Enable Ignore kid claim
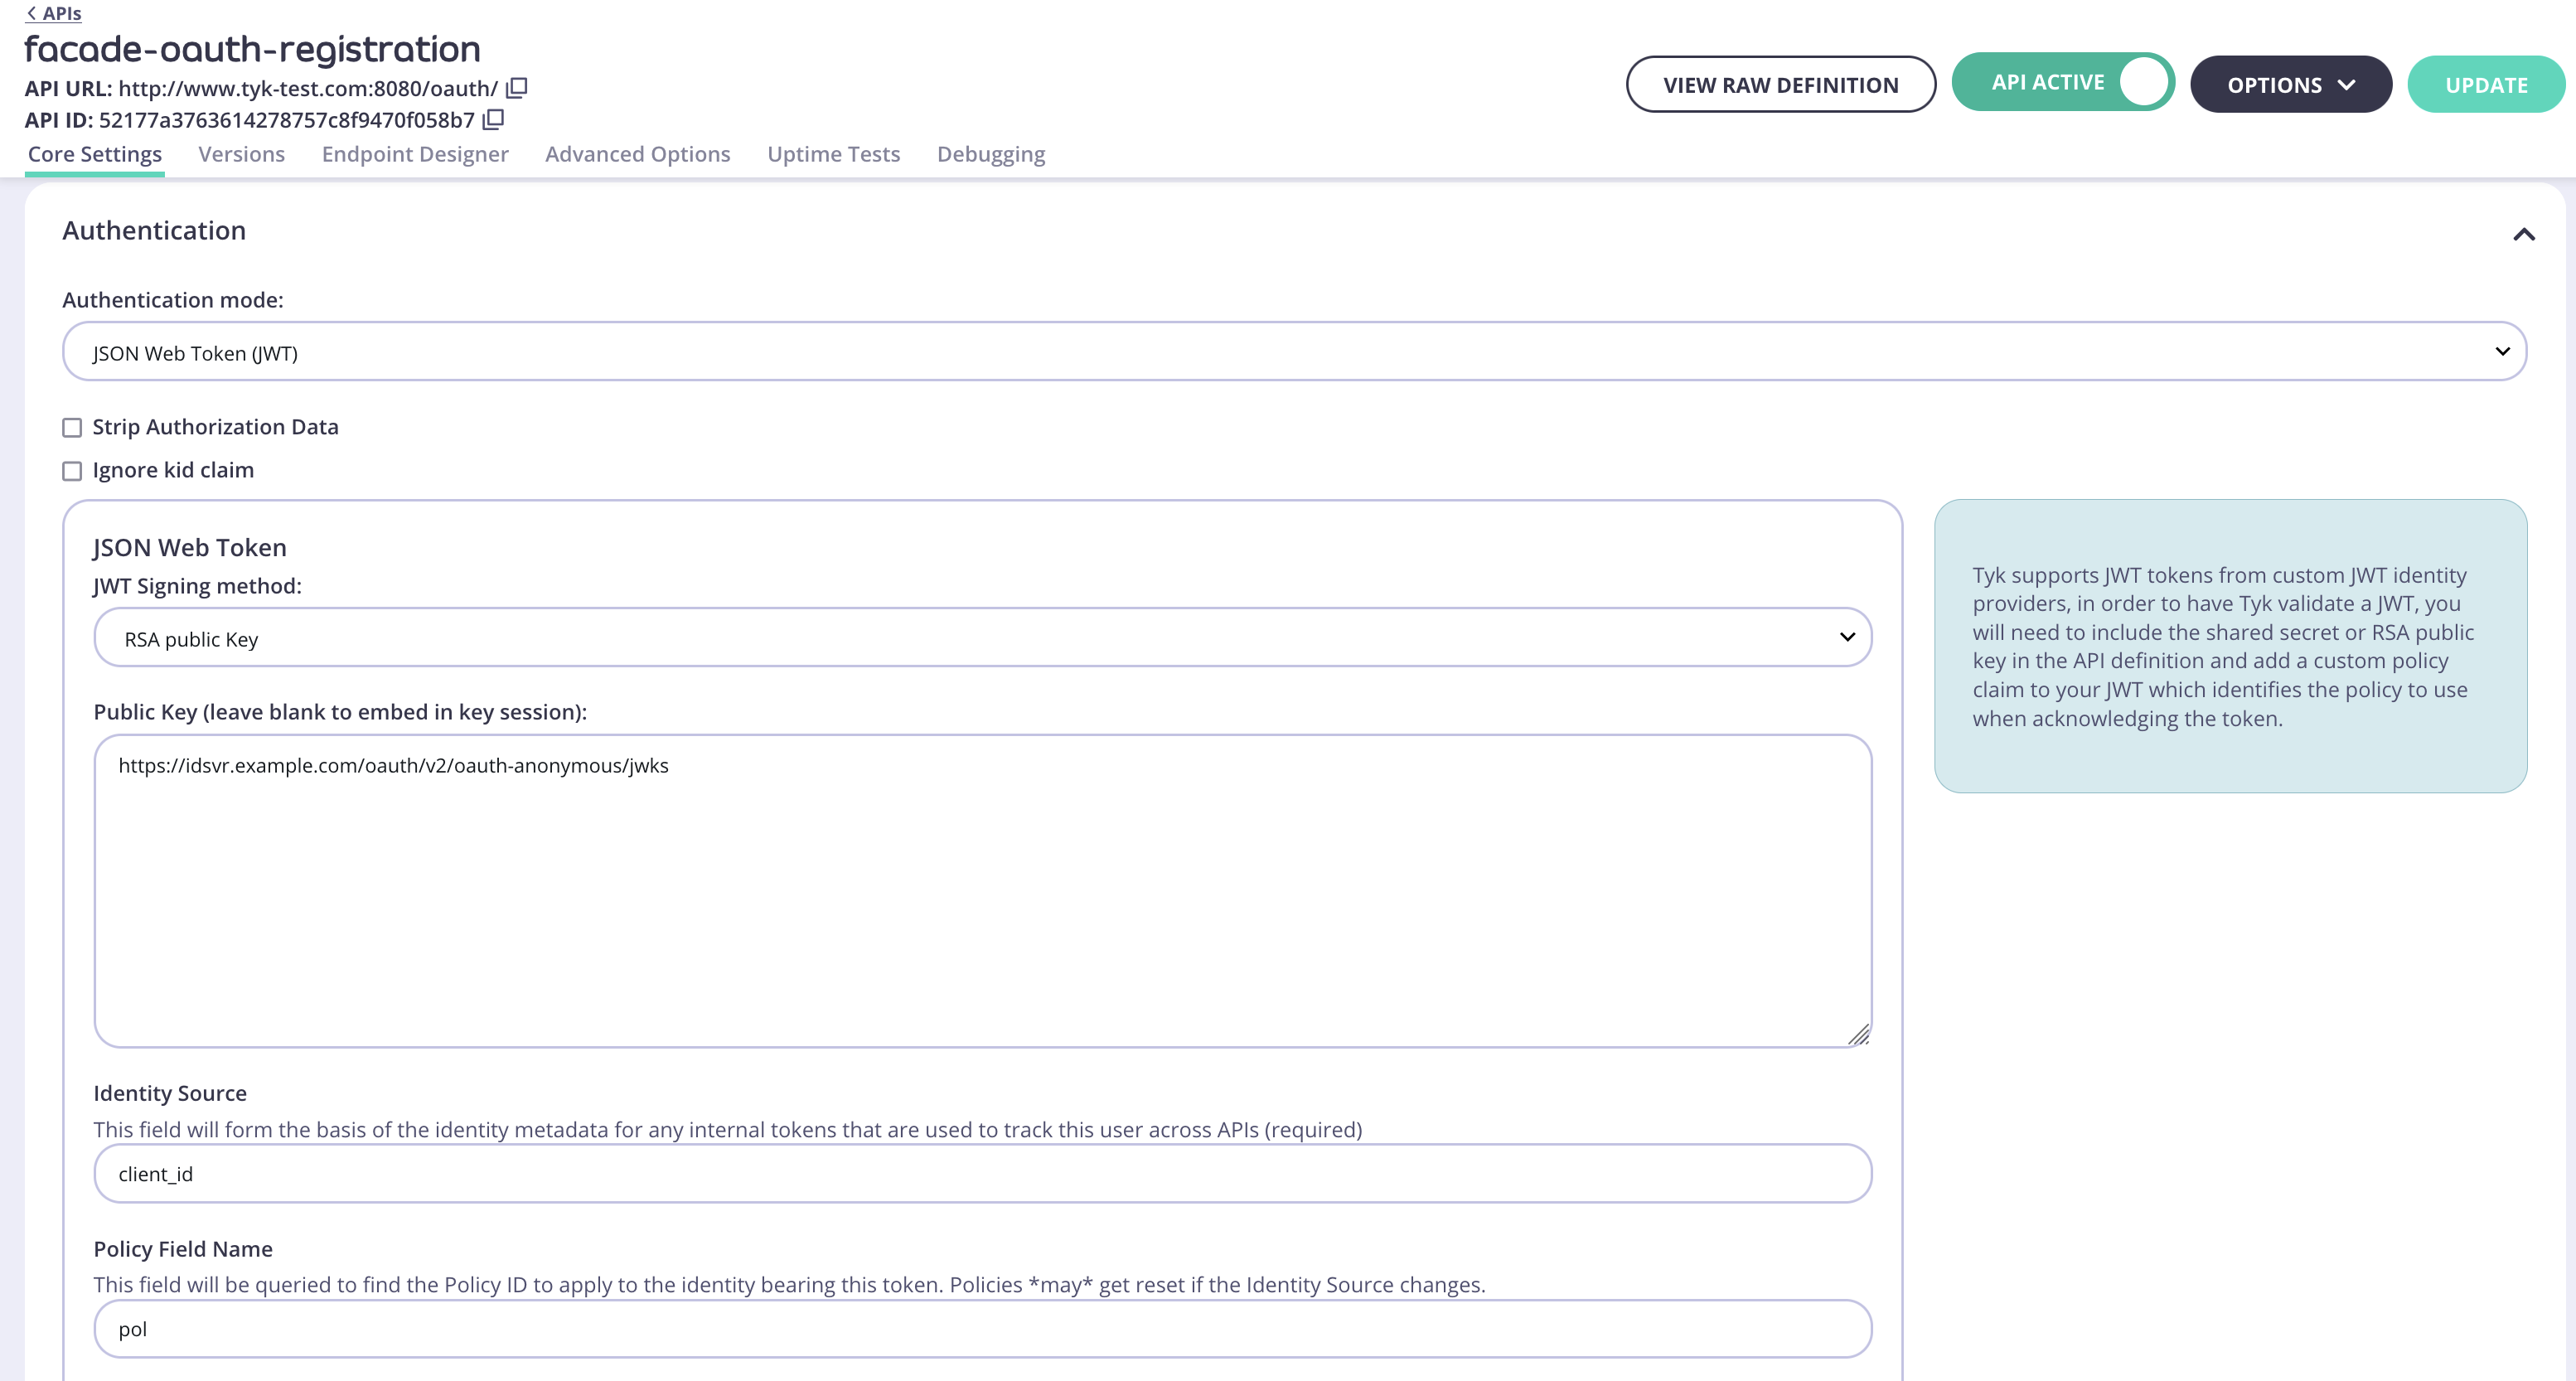This screenshot has width=2576, height=1381. tap(71, 470)
